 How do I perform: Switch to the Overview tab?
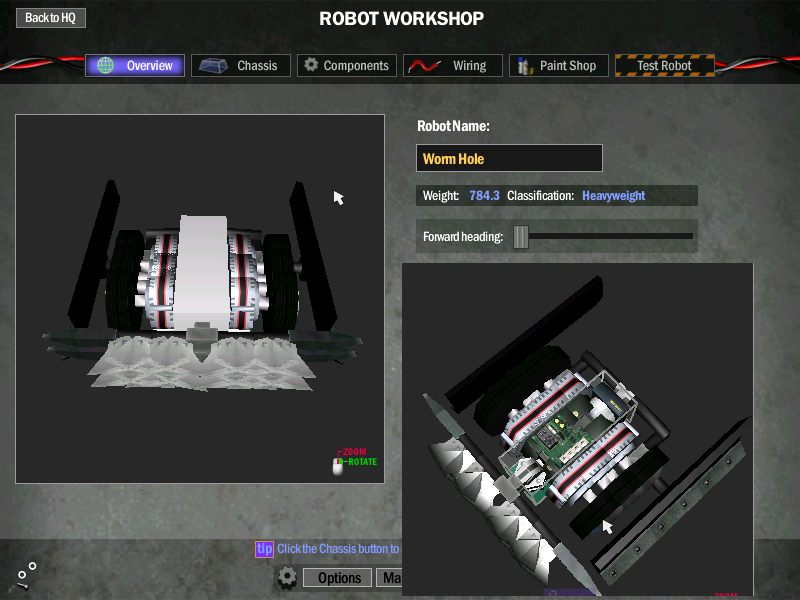point(135,65)
